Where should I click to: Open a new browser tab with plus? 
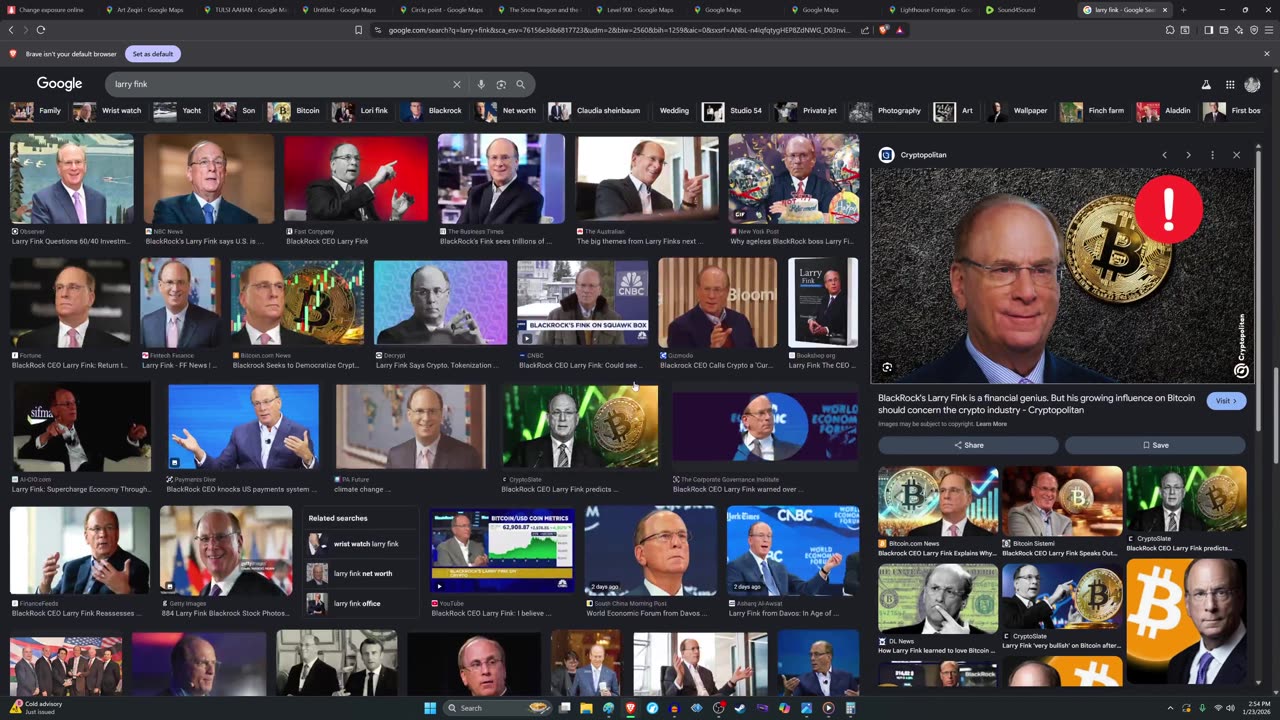(x=1183, y=10)
